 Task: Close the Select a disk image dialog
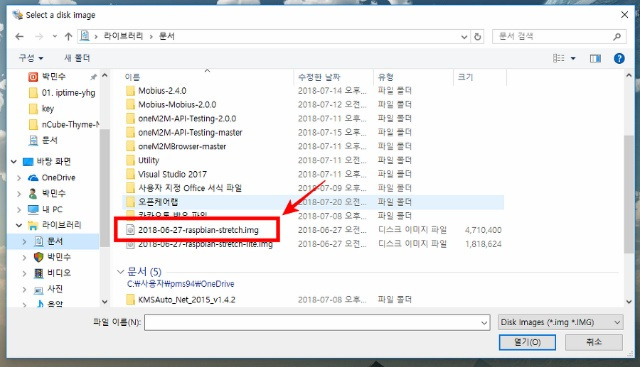click(624, 15)
